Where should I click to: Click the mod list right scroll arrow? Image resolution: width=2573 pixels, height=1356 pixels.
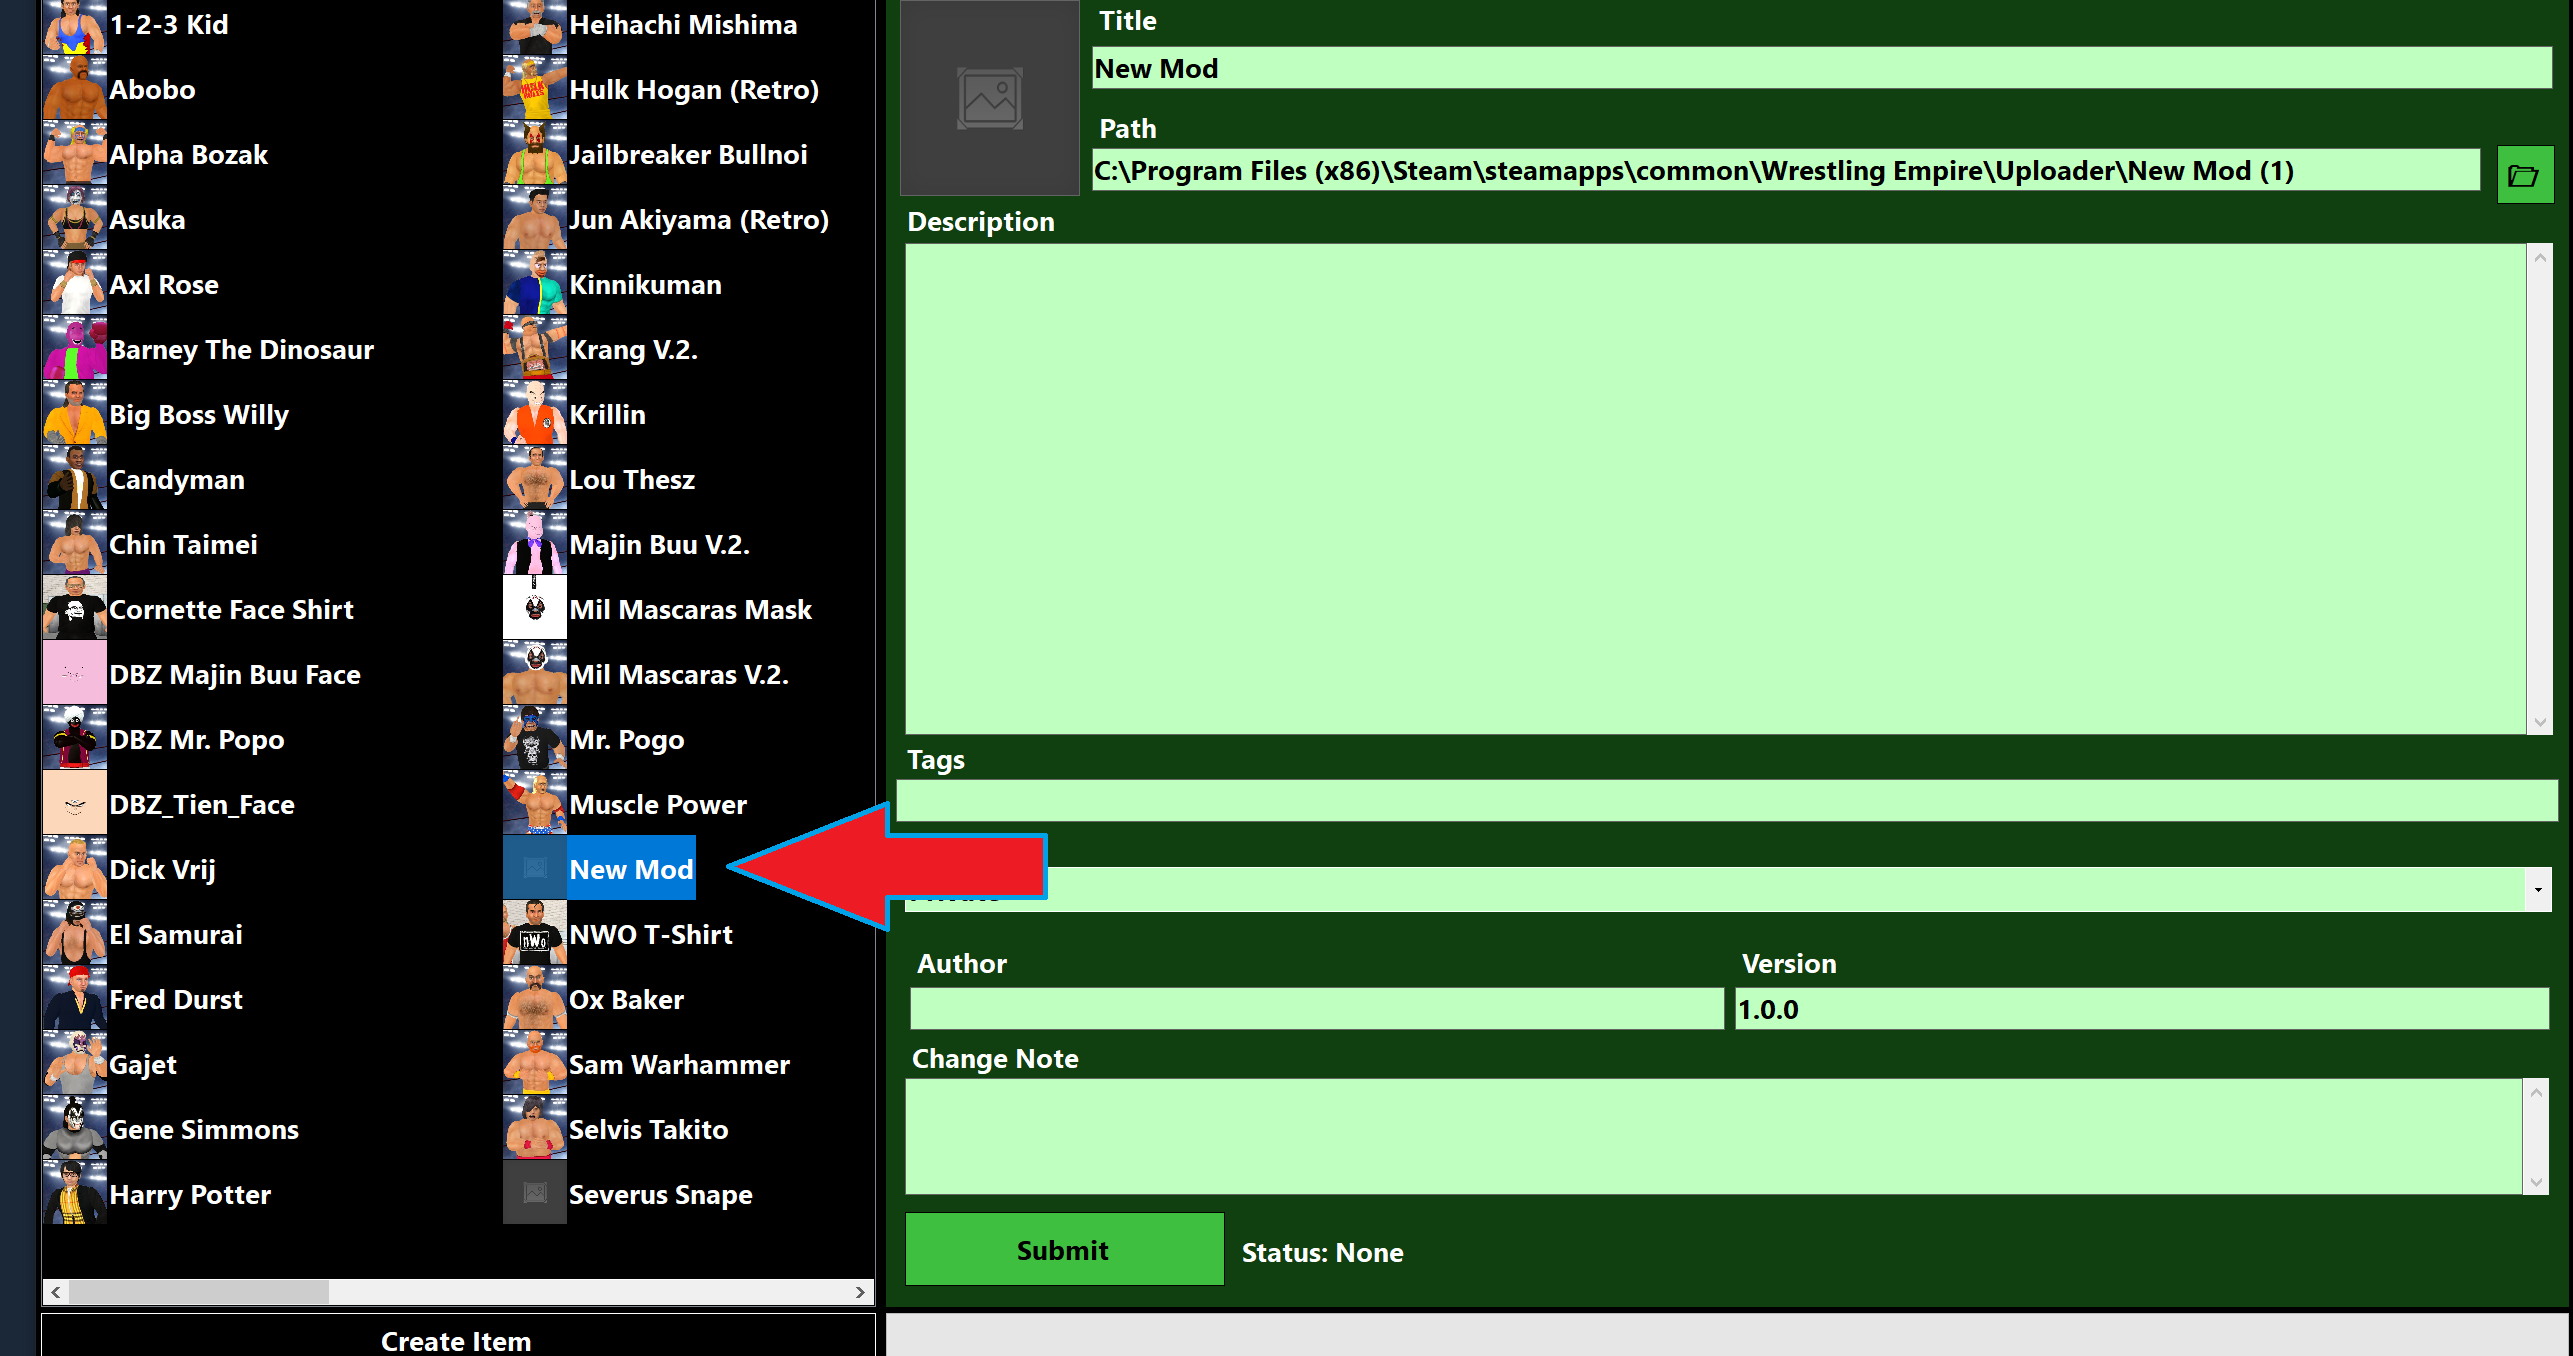click(x=859, y=1291)
